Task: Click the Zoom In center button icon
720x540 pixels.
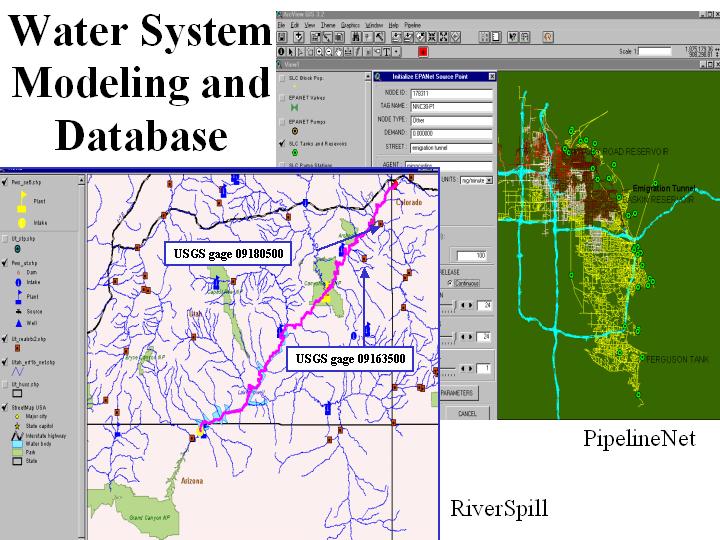Action: click(432, 37)
